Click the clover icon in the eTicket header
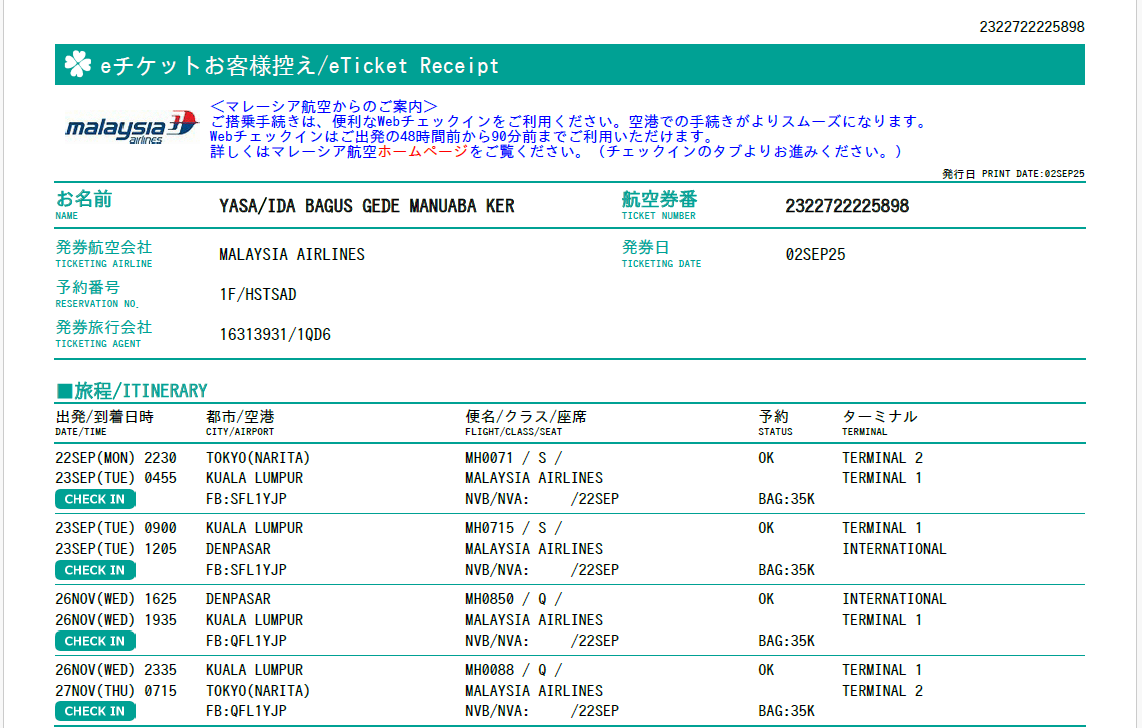Image resolution: width=1142 pixels, height=728 pixels. (78, 65)
